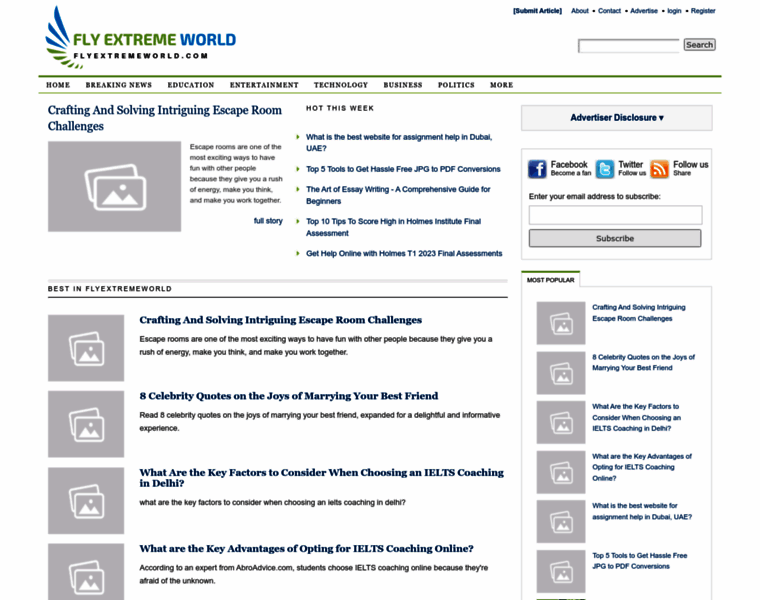Screen dimensions: 760x600
Task: Open Most Popular IELTS Coaching in Delhi link
Action: (x=636, y=417)
